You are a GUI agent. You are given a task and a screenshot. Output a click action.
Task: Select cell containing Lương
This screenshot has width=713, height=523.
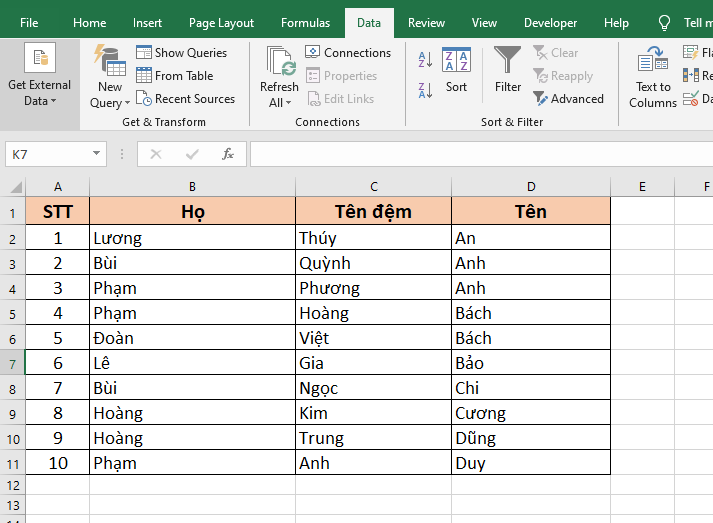click(192, 238)
